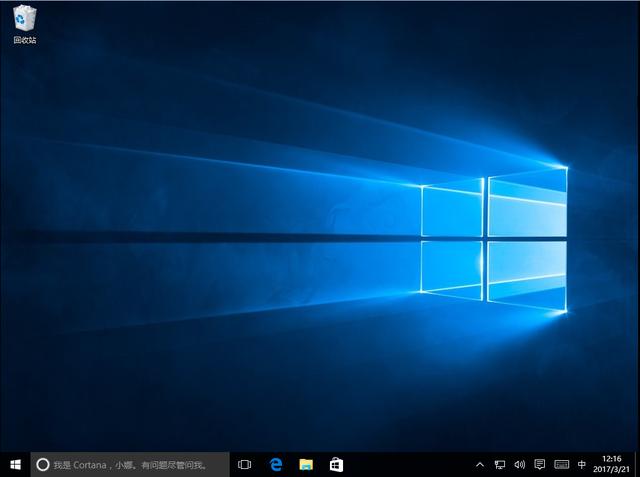Toggle the 中 input method indicator
Viewport: 640px width, 477px height.
coord(582,464)
